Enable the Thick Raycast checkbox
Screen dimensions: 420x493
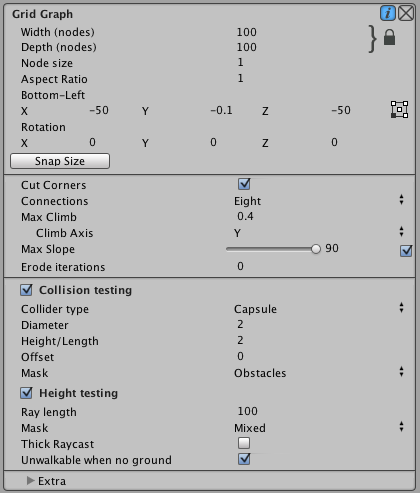click(244, 443)
